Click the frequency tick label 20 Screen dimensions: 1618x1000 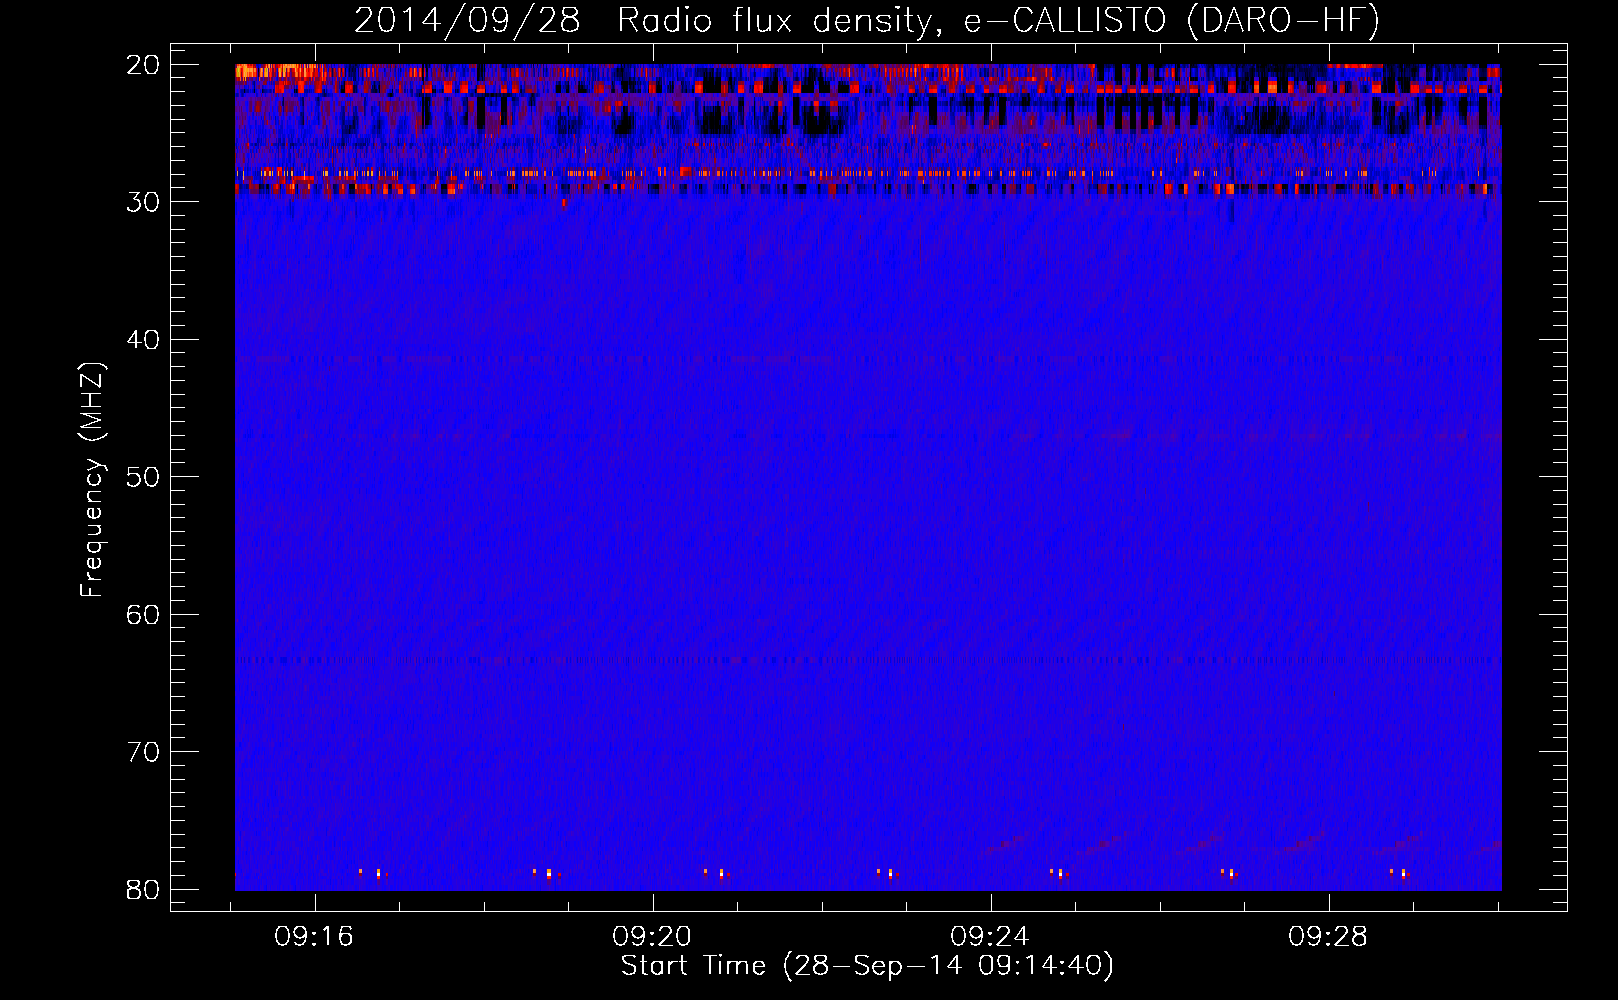pyautogui.click(x=144, y=65)
